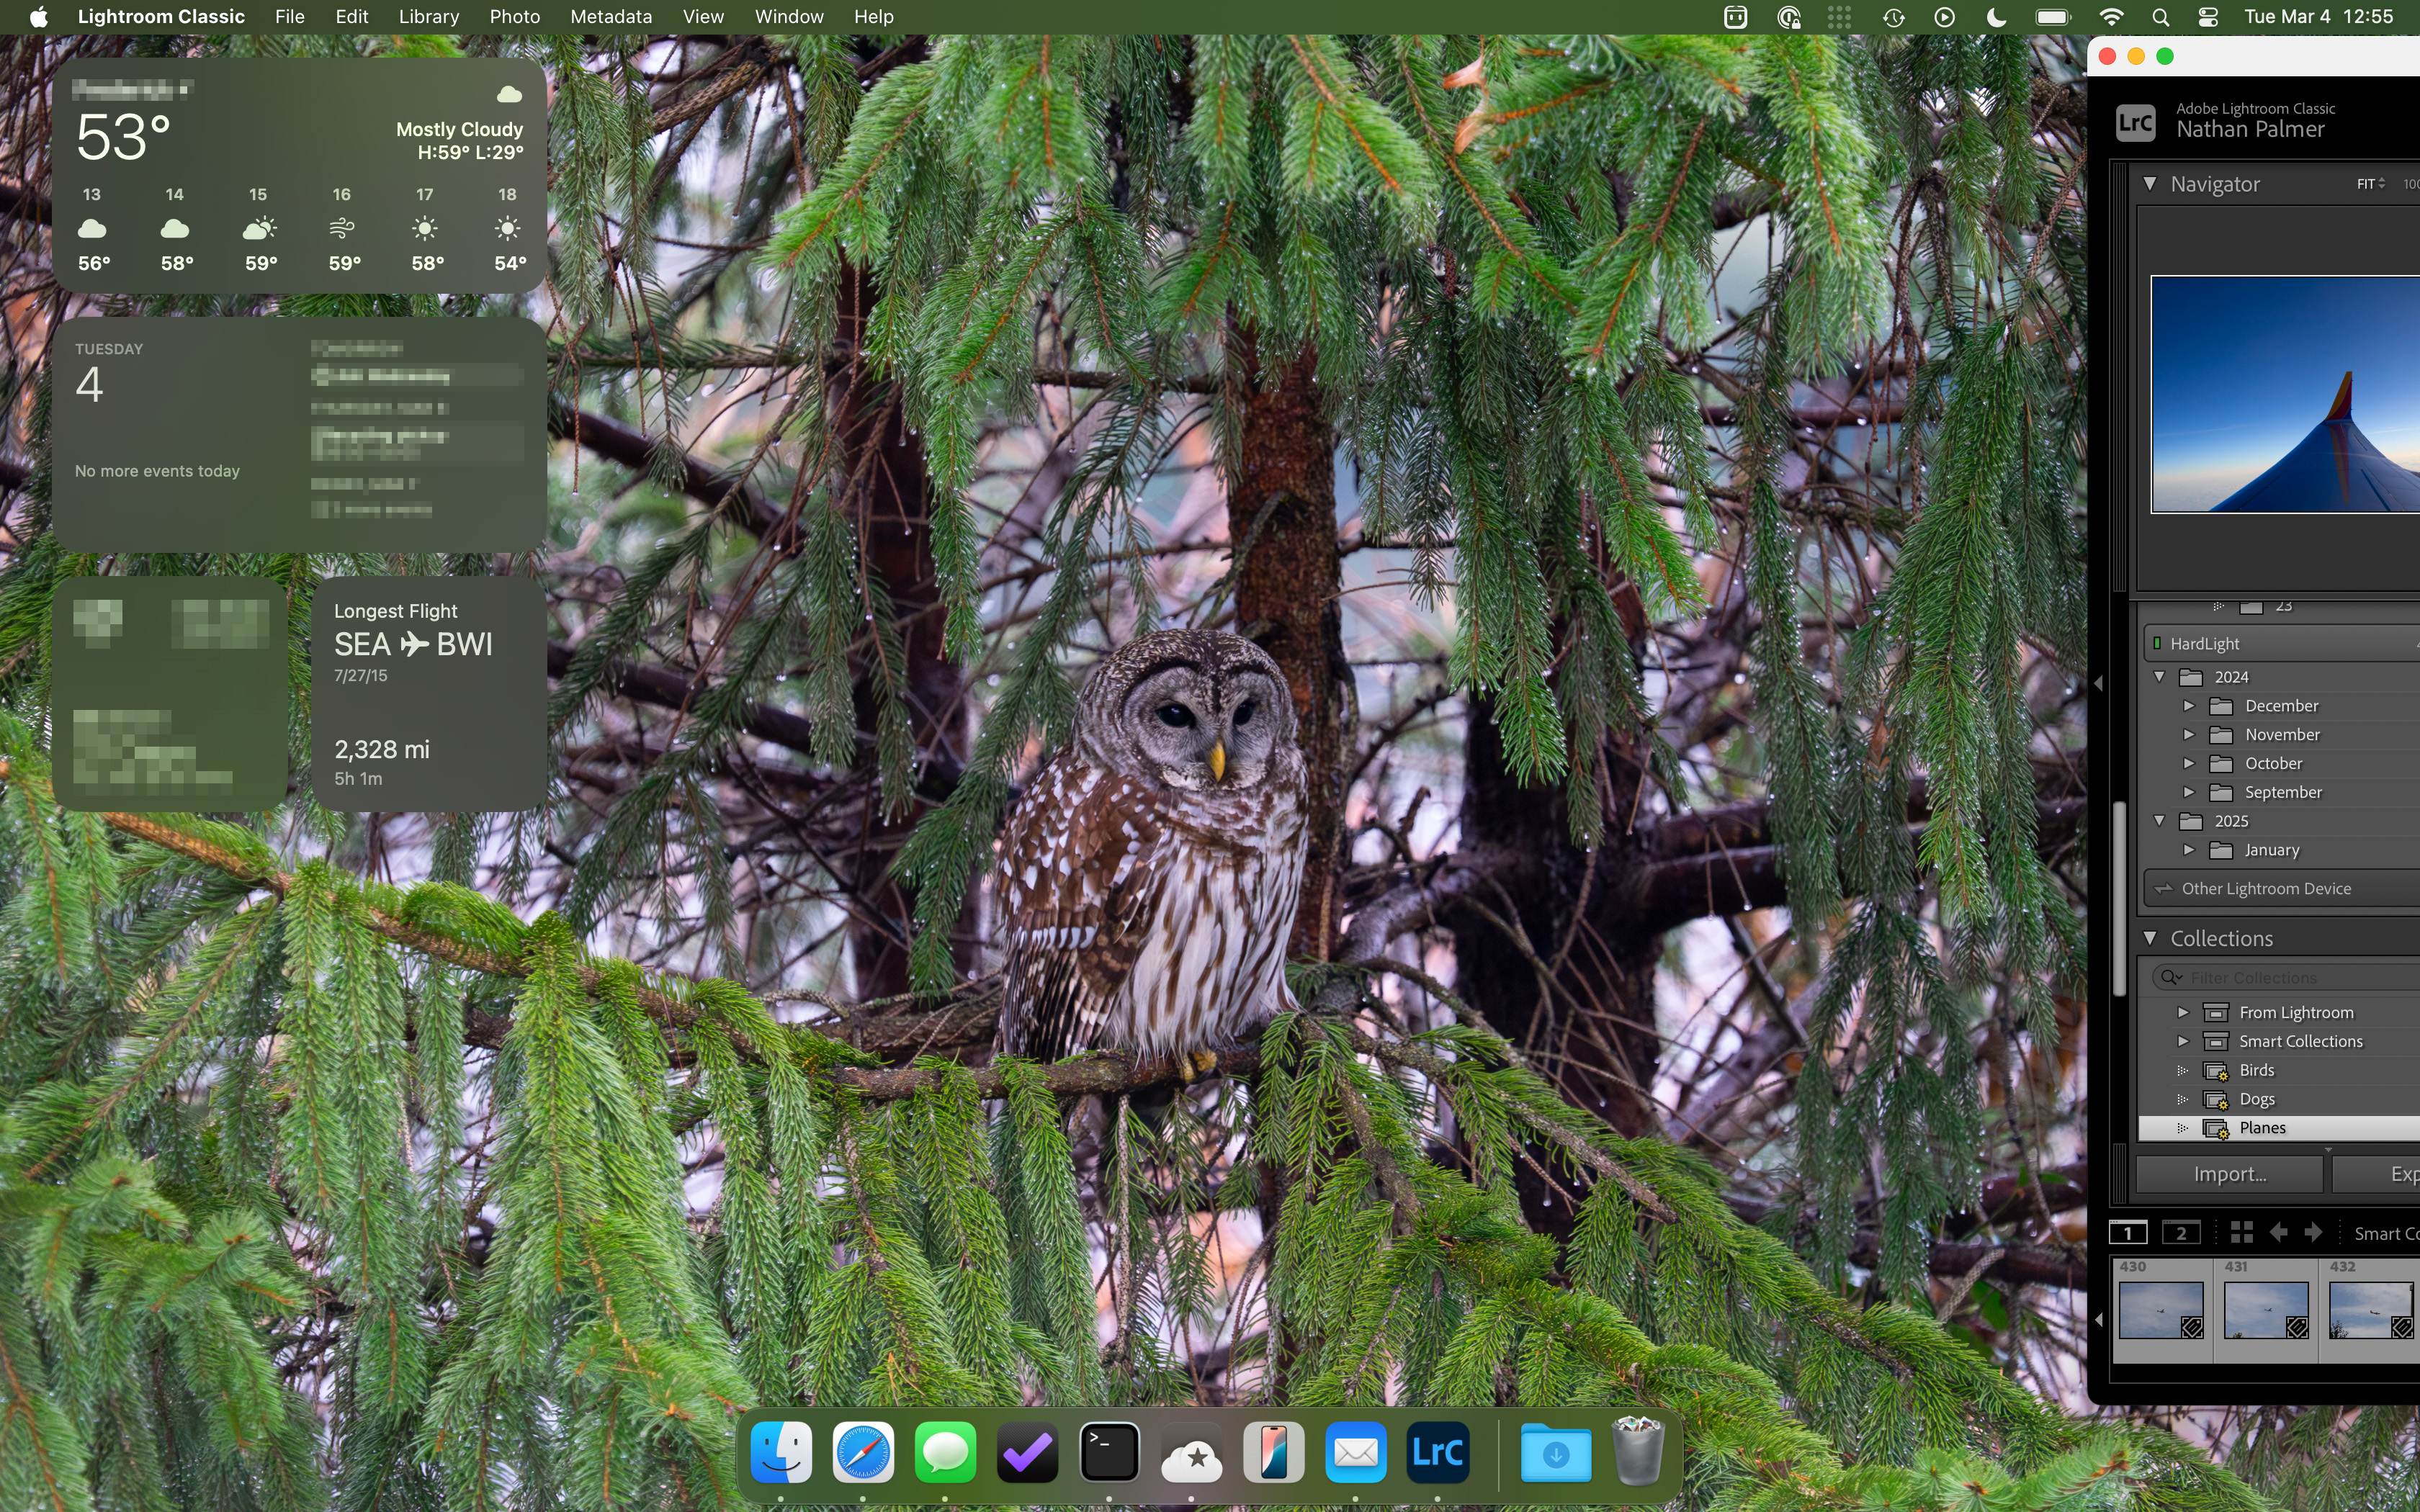Open Time Machine menu bar icon
The image size is (2420, 1512).
tap(1893, 17)
